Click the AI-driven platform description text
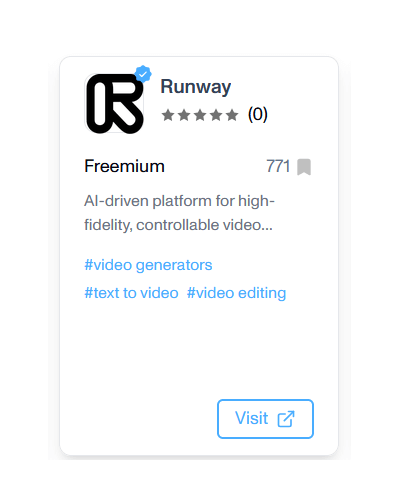Viewport: 400px width, 500px height. (179, 213)
